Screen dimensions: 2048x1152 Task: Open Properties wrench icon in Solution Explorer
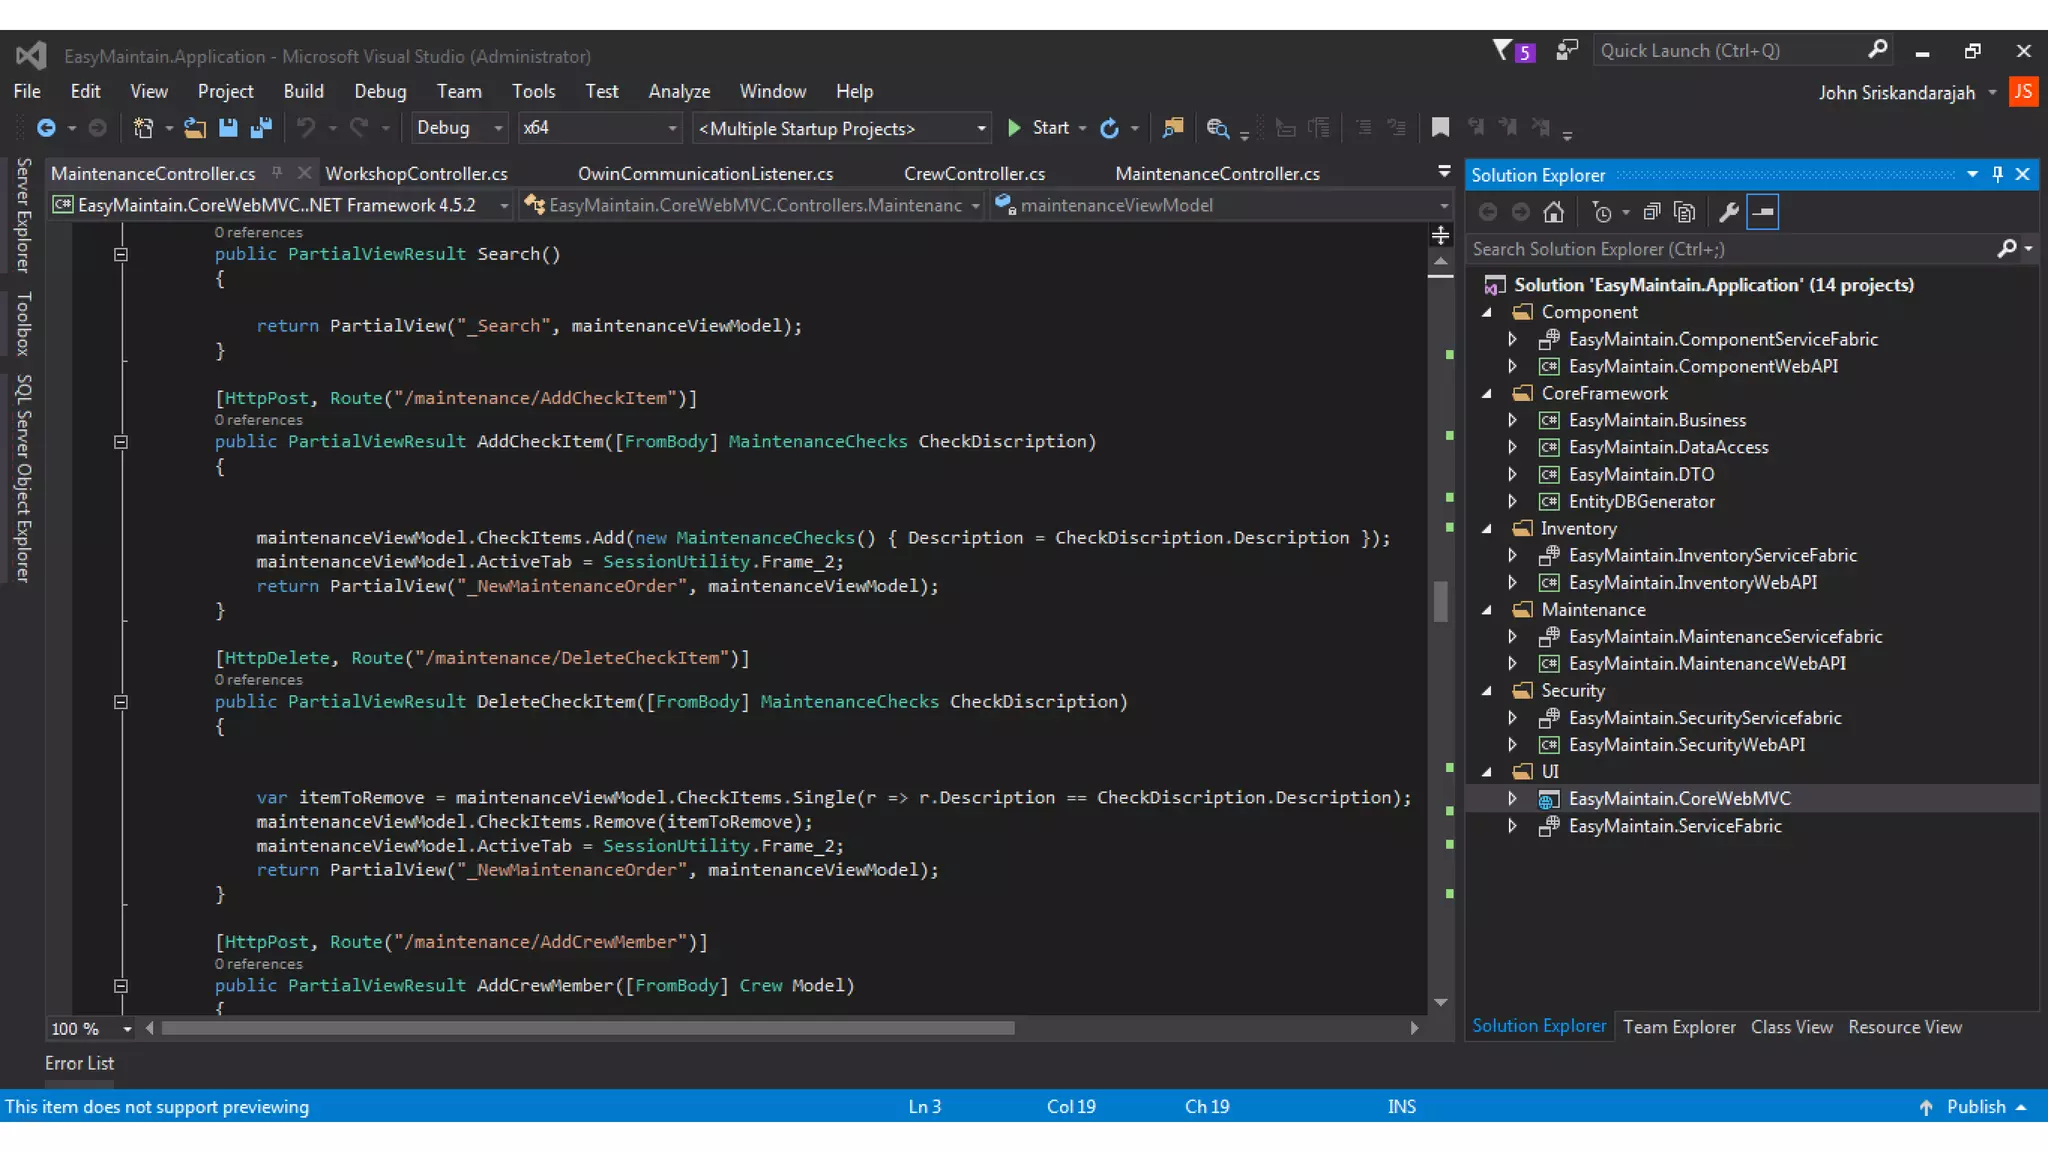(1728, 212)
